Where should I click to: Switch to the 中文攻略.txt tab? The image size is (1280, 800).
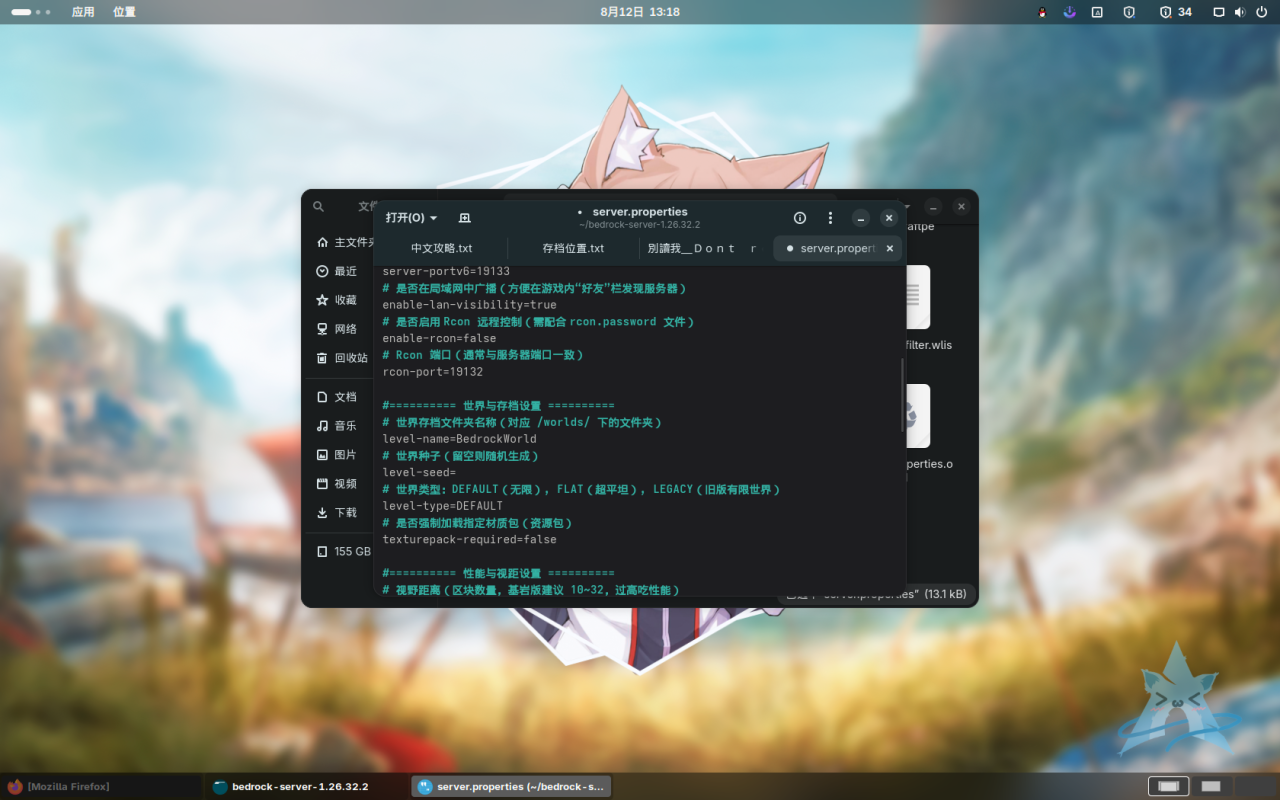click(441, 248)
